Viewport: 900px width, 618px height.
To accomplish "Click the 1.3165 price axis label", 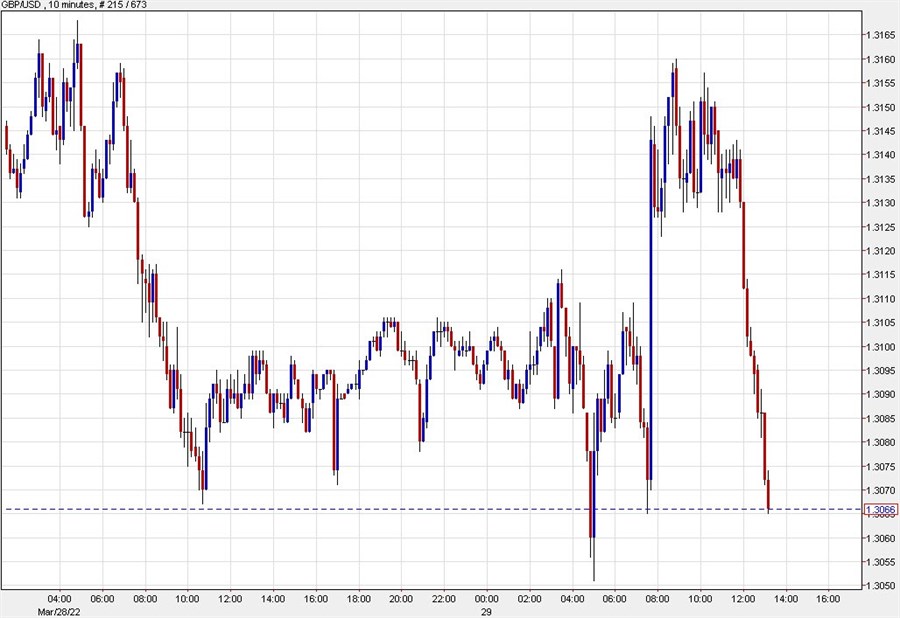I will [x=880, y=36].
